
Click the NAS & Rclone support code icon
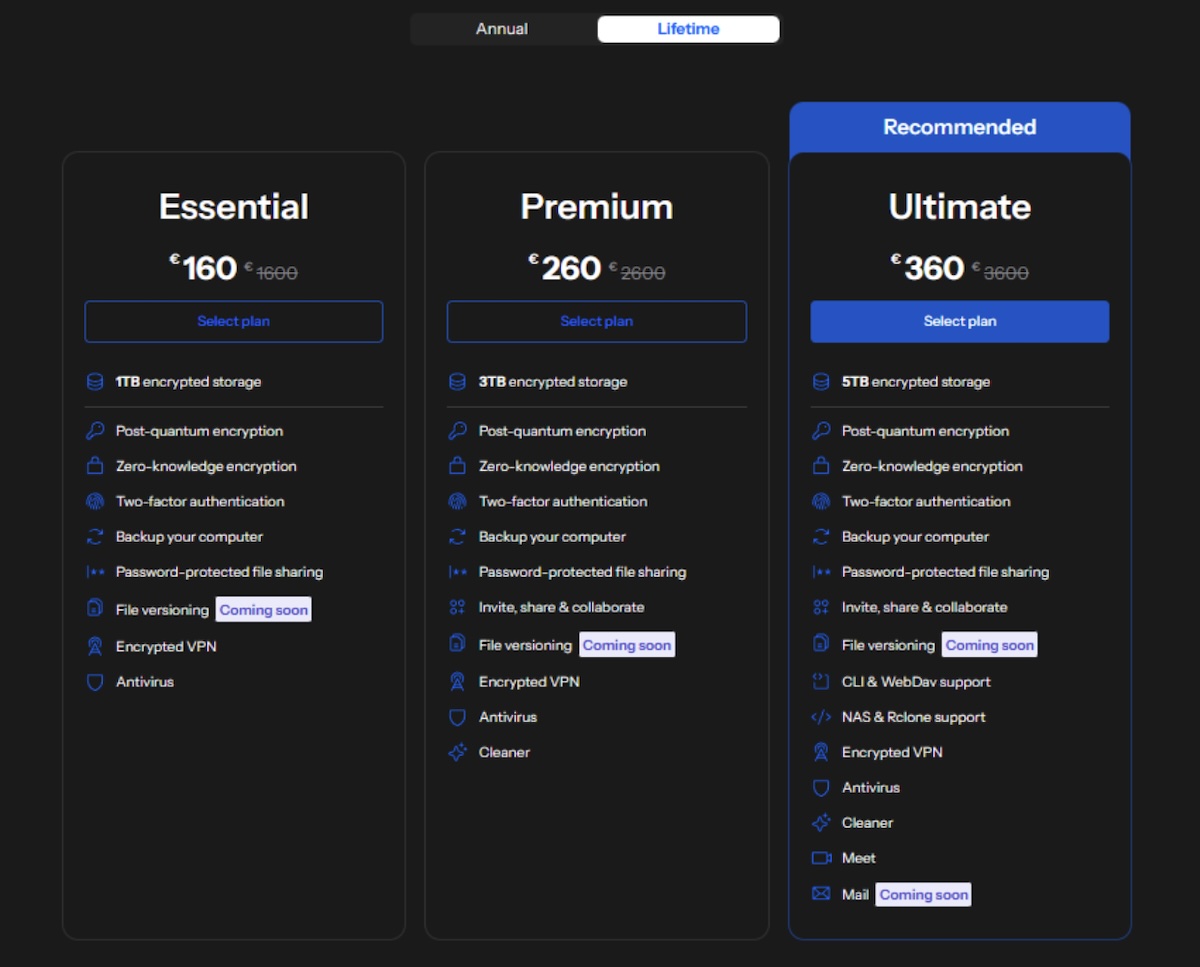click(821, 717)
